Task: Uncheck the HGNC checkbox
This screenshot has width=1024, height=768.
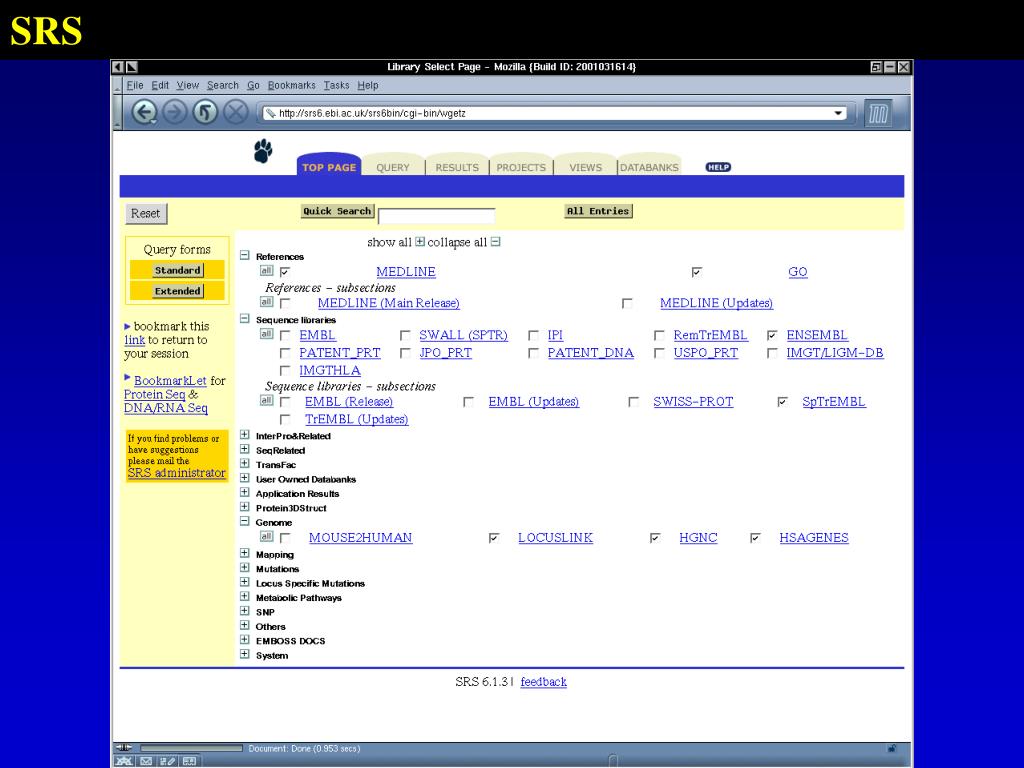Action: pos(655,537)
